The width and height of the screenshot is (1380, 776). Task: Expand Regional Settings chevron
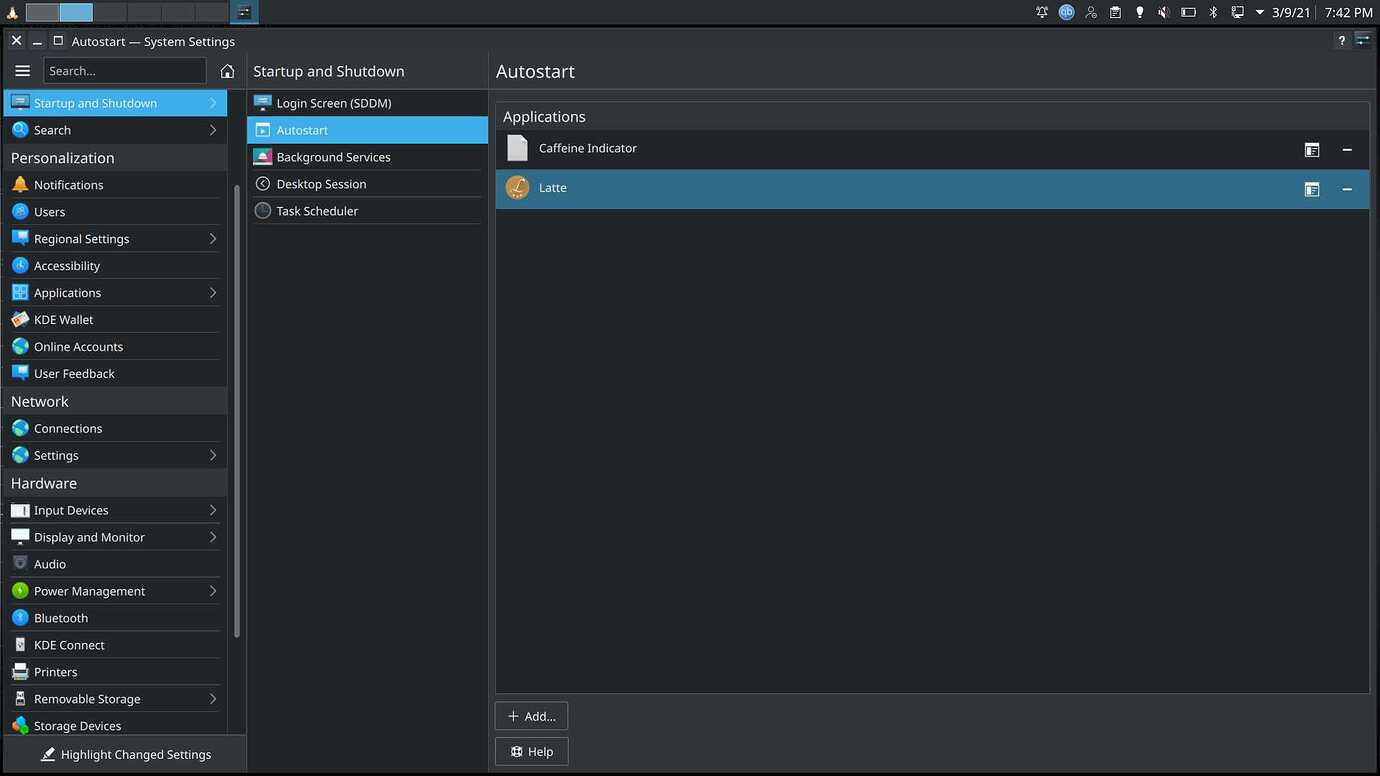coord(213,239)
